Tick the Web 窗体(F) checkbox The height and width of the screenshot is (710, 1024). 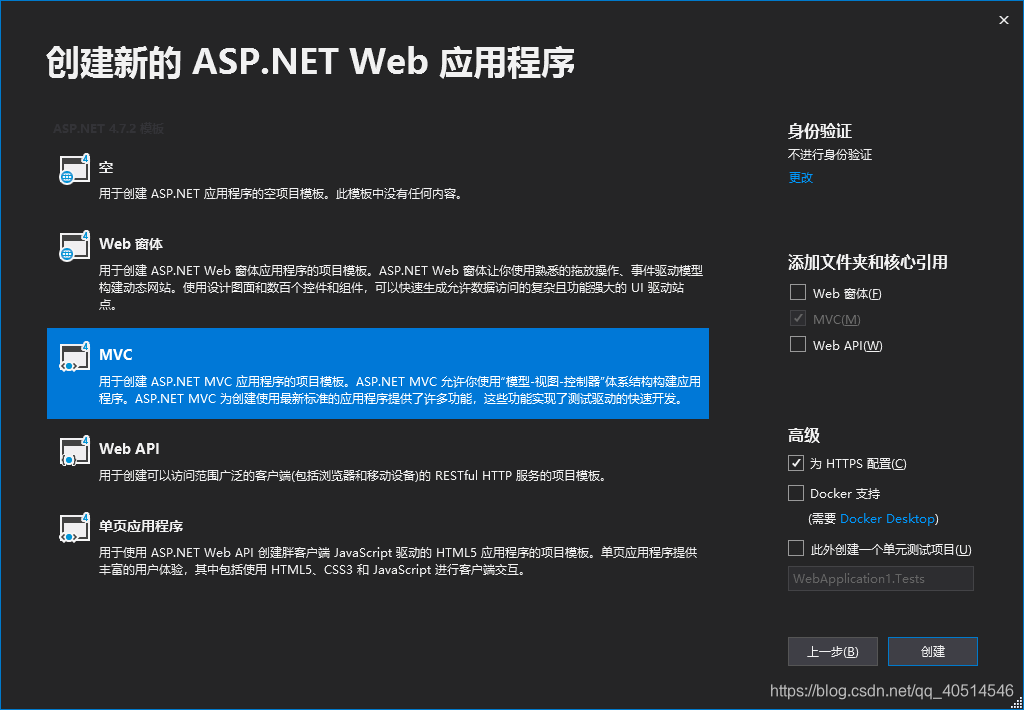(797, 292)
